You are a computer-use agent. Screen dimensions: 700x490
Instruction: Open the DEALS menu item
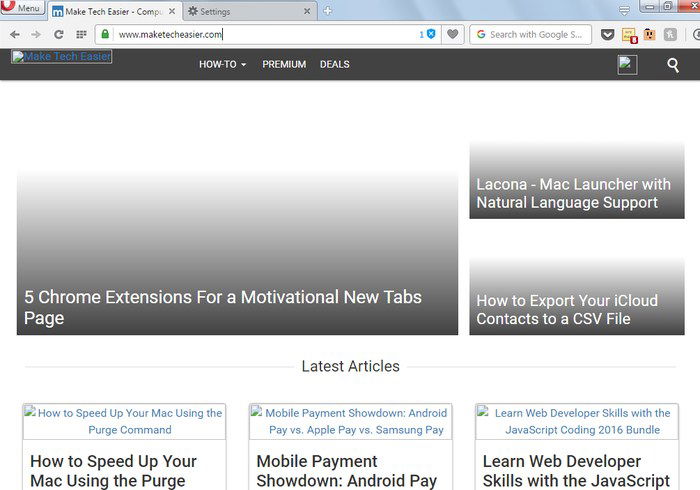tap(334, 64)
